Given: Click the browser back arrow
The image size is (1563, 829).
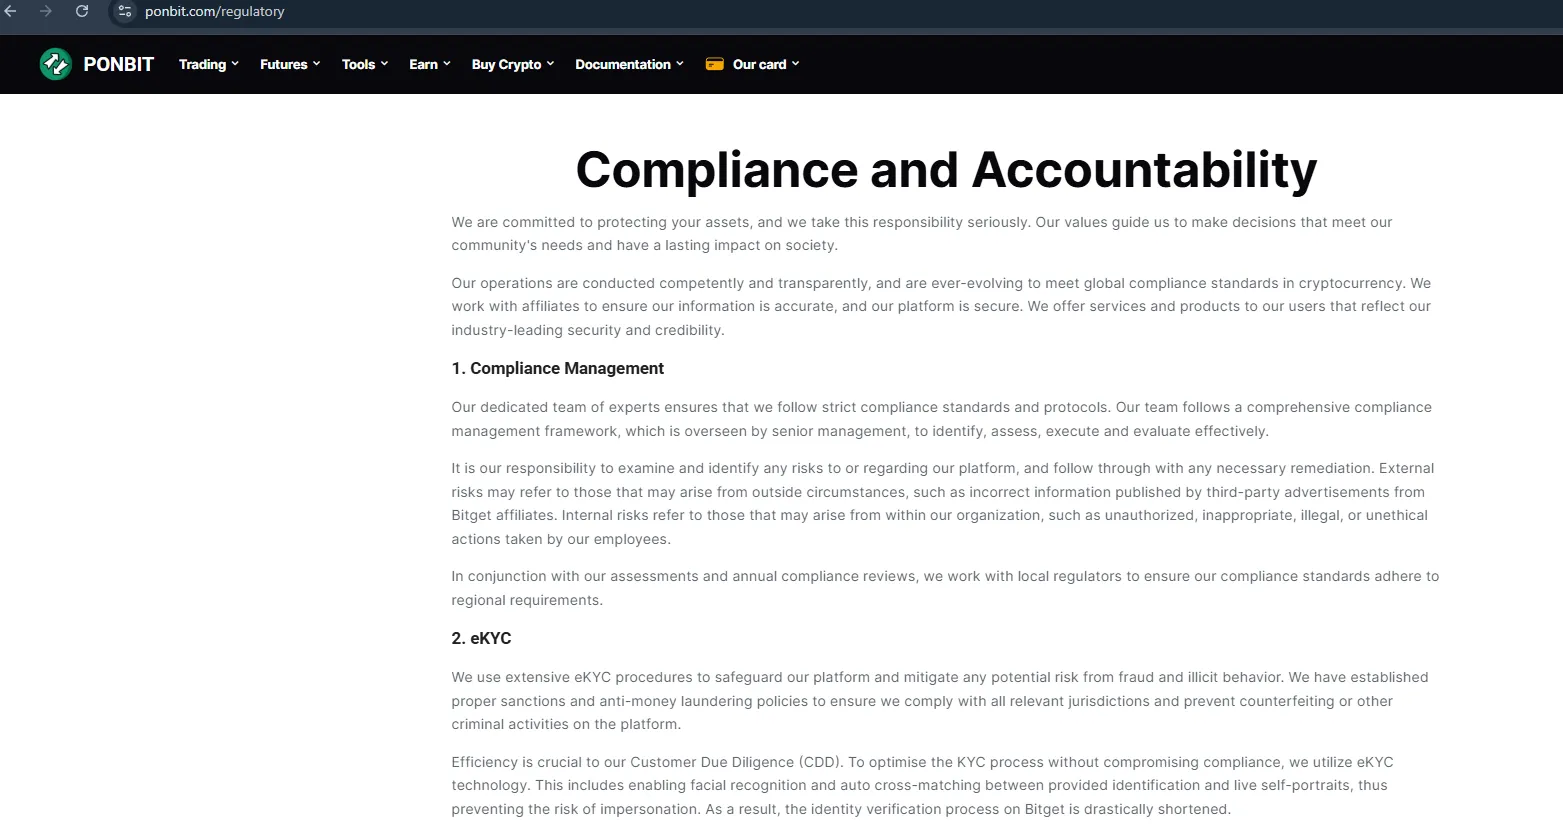Looking at the screenshot, I should coord(10,11).
